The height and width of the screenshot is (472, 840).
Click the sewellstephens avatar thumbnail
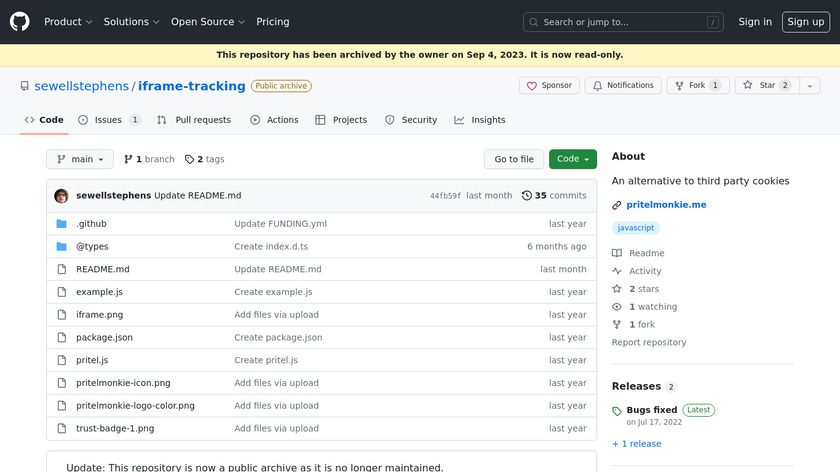pyautogui.click(x=61, y=196)
